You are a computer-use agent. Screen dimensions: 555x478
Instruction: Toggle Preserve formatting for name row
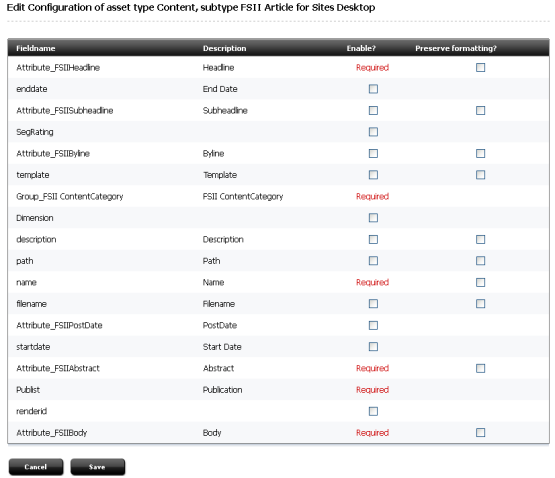(480, 282)
